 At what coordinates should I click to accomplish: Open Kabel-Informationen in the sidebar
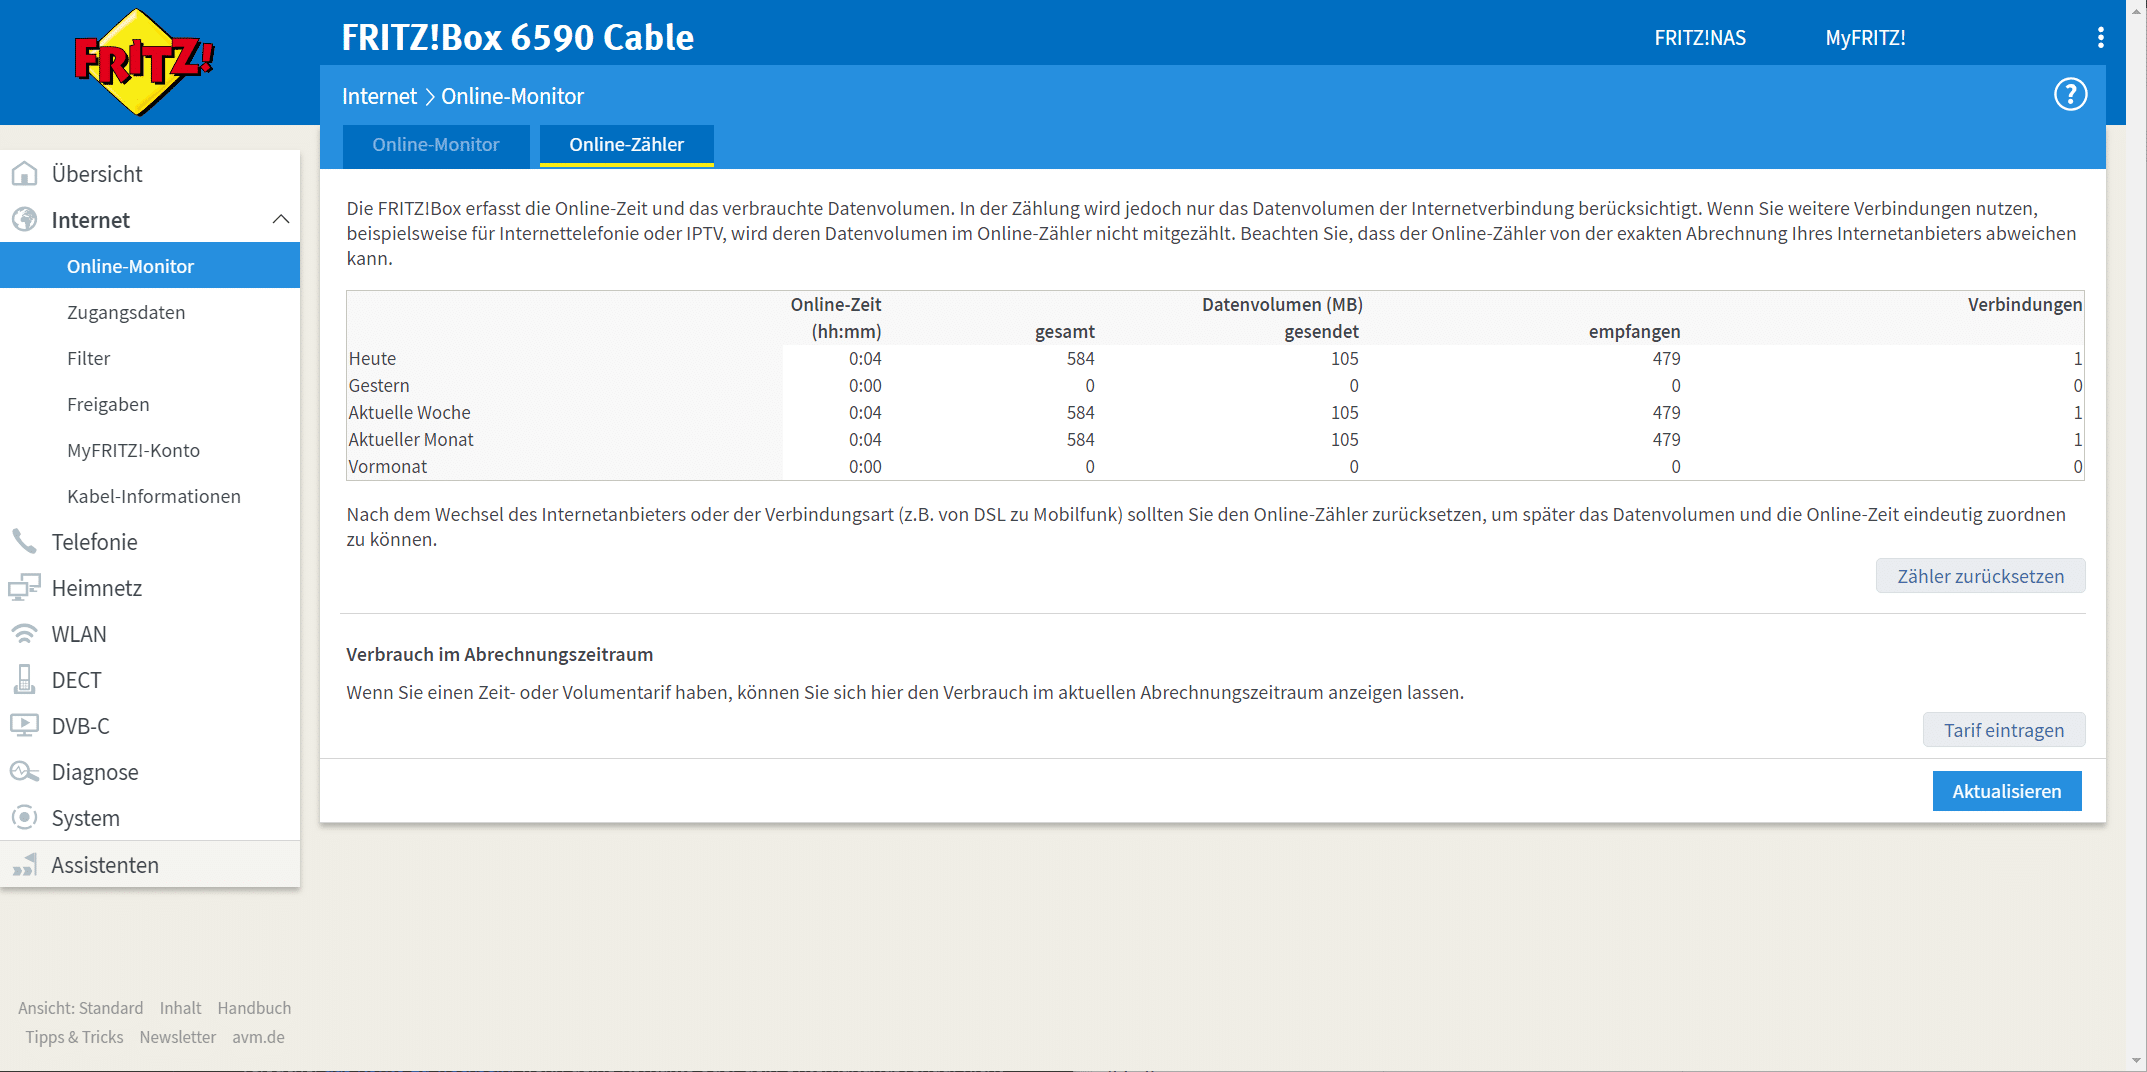(x=154, y=496)
